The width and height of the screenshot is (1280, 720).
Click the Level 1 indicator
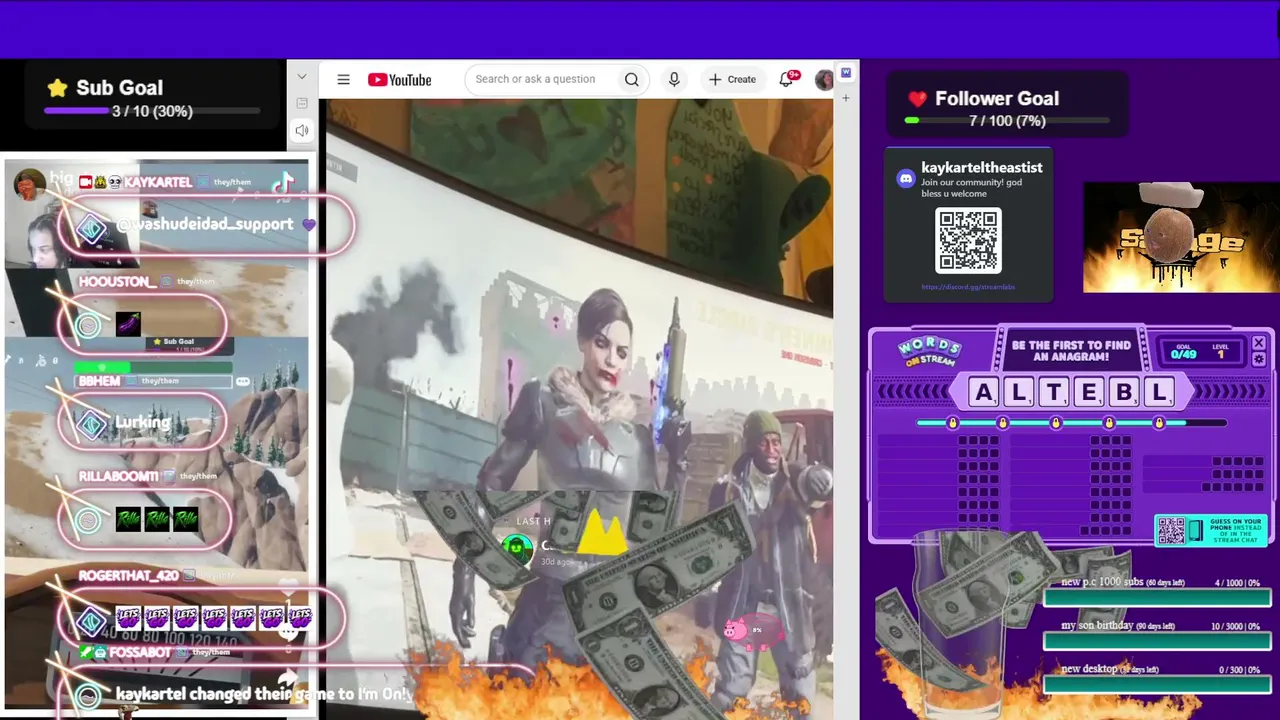point(1220,350)
